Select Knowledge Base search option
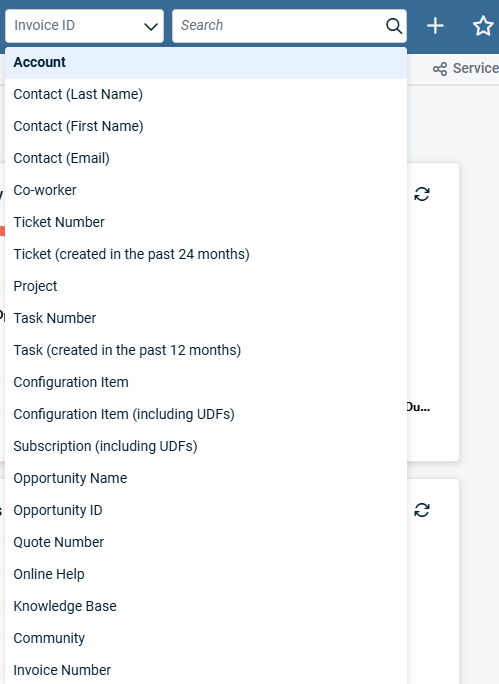Image resolution: width=499 pixels, height=684 pixels. pos(206,606)
